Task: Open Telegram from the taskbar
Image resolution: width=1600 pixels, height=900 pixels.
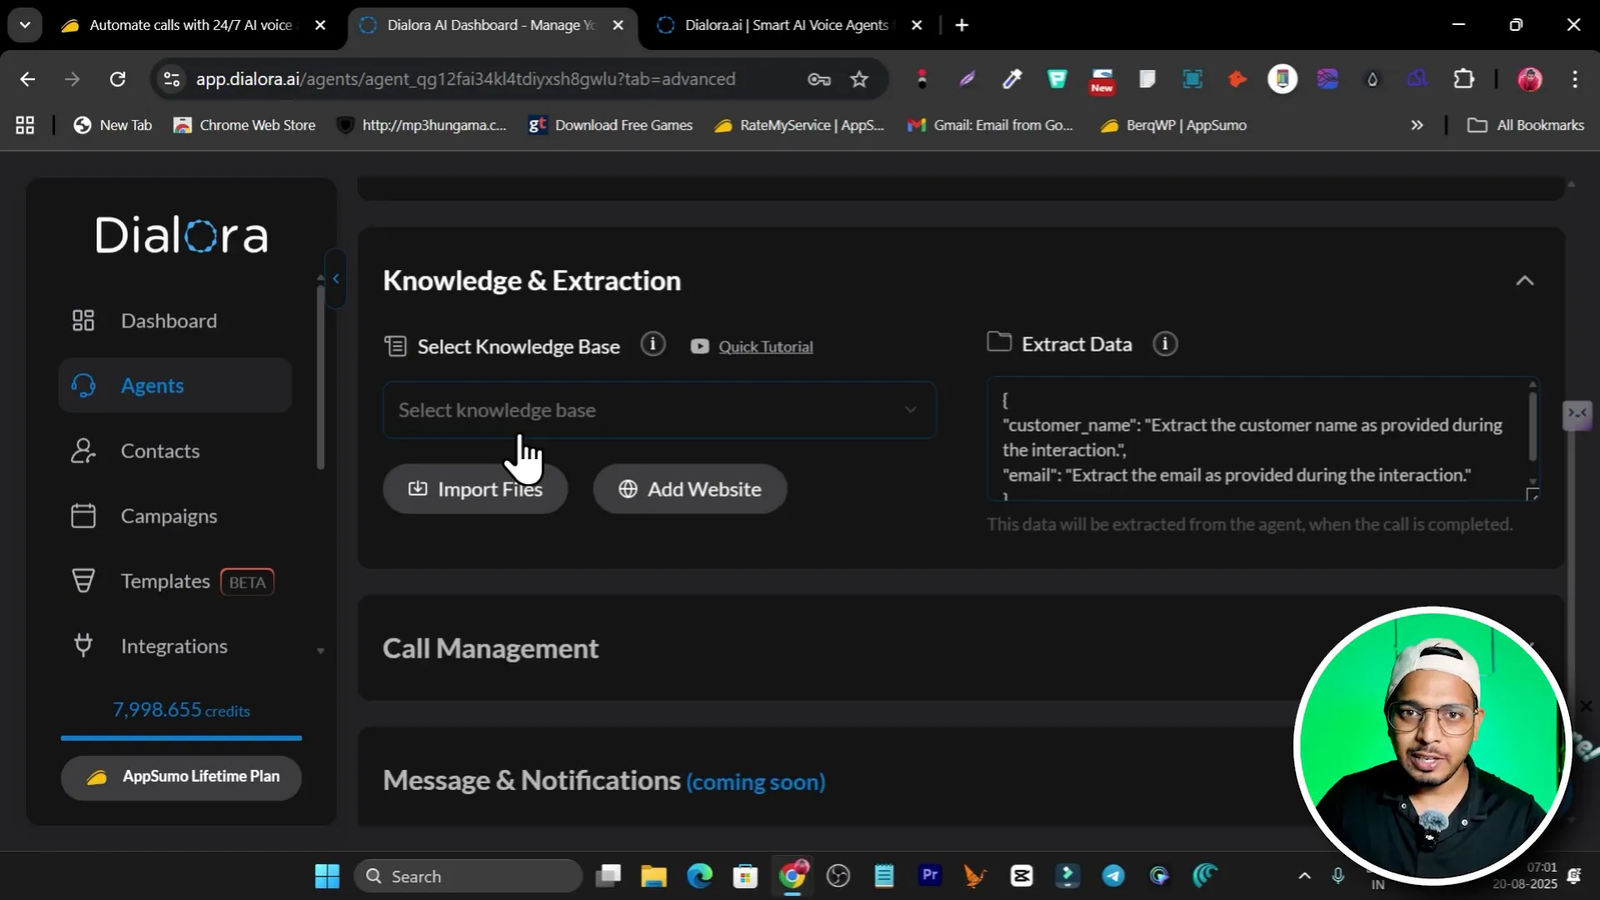Action: click(1113, 876)
